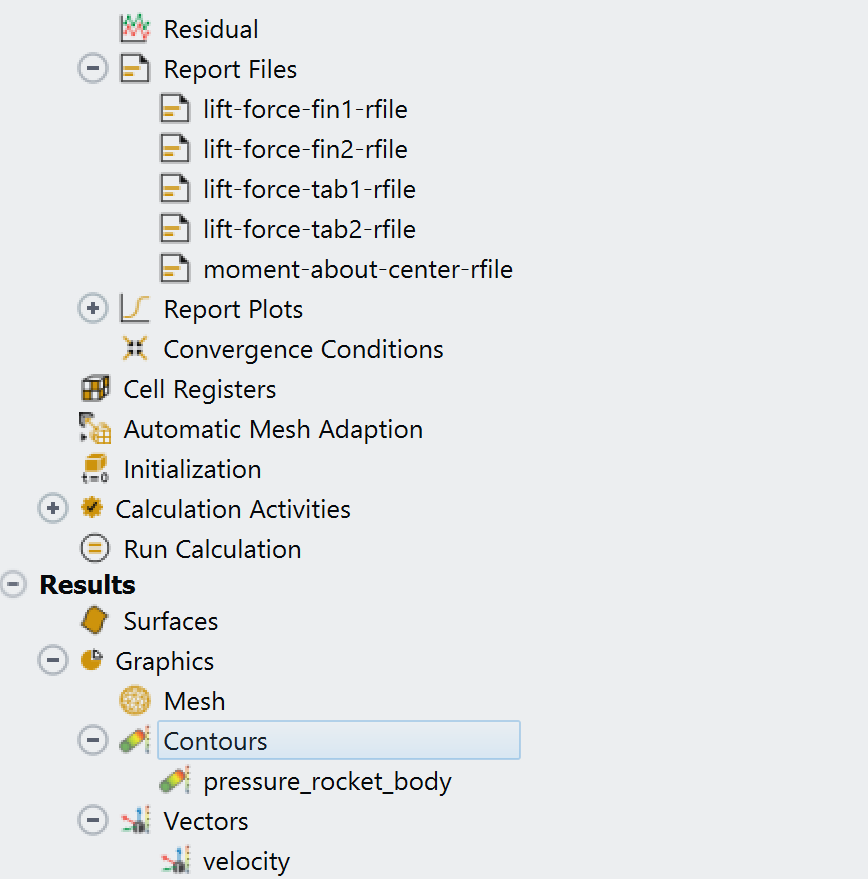
Task: Collapse the Vectors node
Action: [93, 821]
